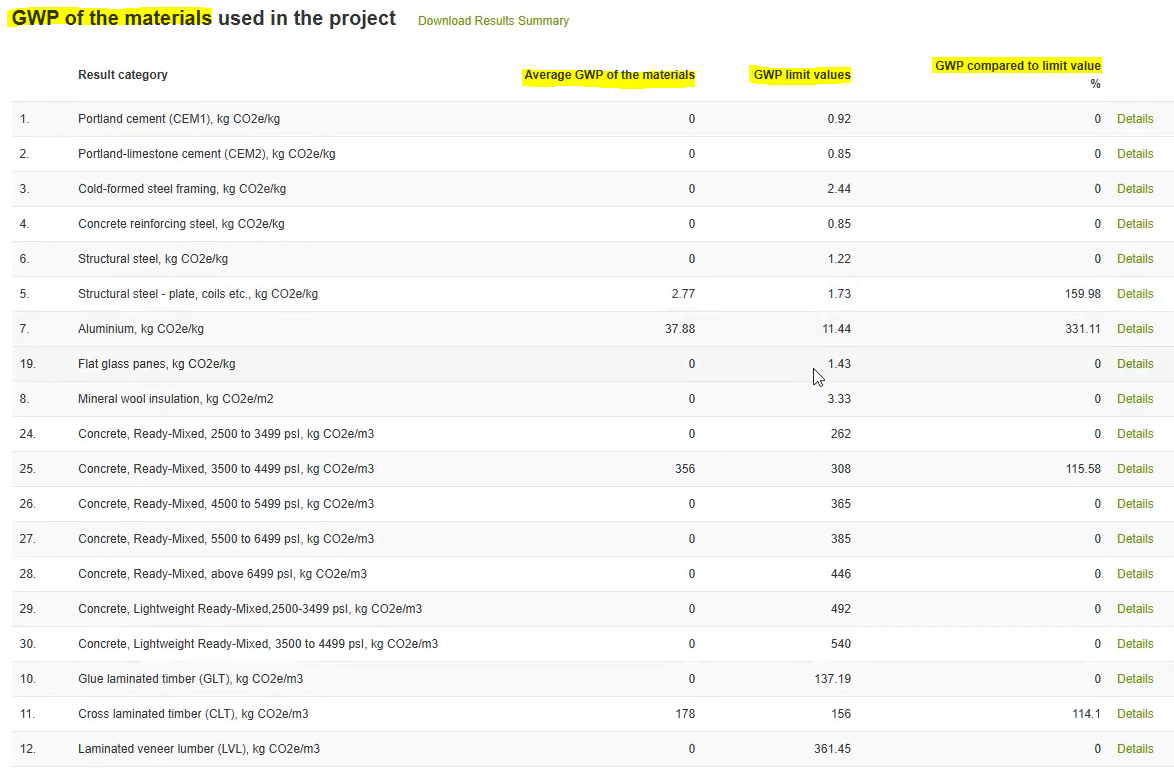This screenshot has width=1174, height=772.
Task: Open Details for Structural steel
Action: tap(1135, 258)
